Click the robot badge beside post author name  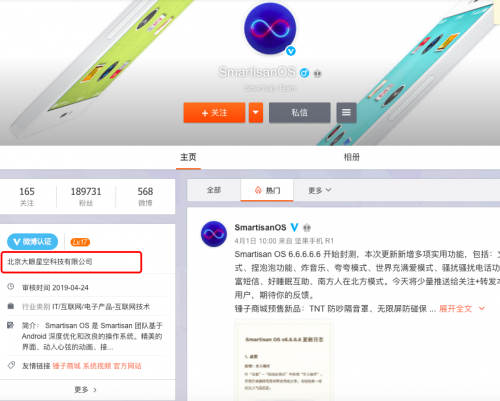point(307,228)
